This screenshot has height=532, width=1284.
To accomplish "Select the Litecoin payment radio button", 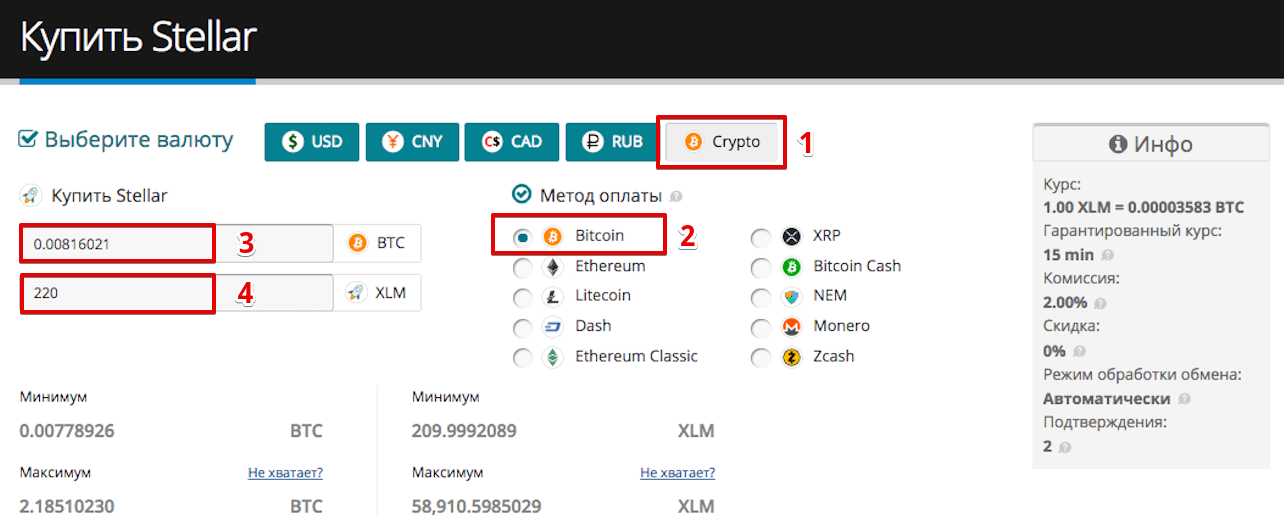I will [x=522, y=297].
